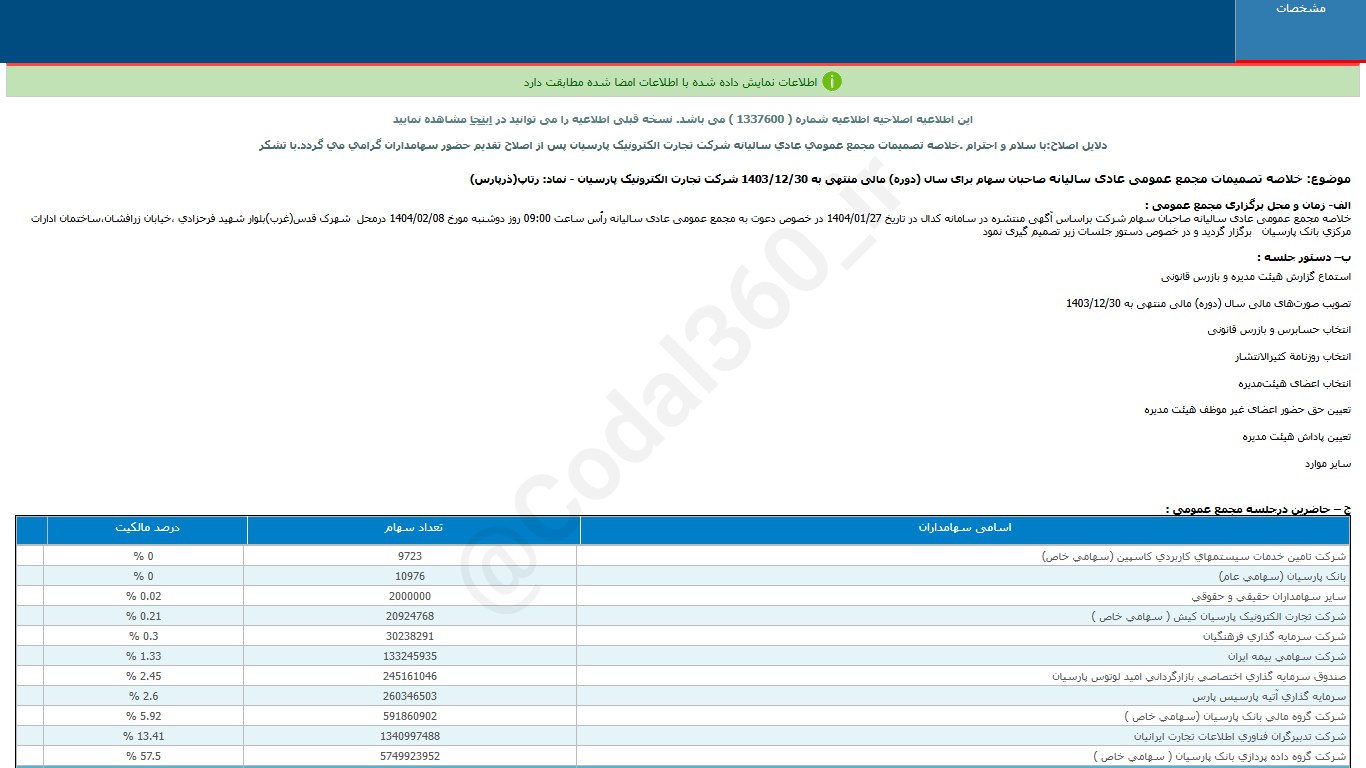Click the درصد مالکیت column header
Viewport: 1366px width, 768px height.
(146, 528)
